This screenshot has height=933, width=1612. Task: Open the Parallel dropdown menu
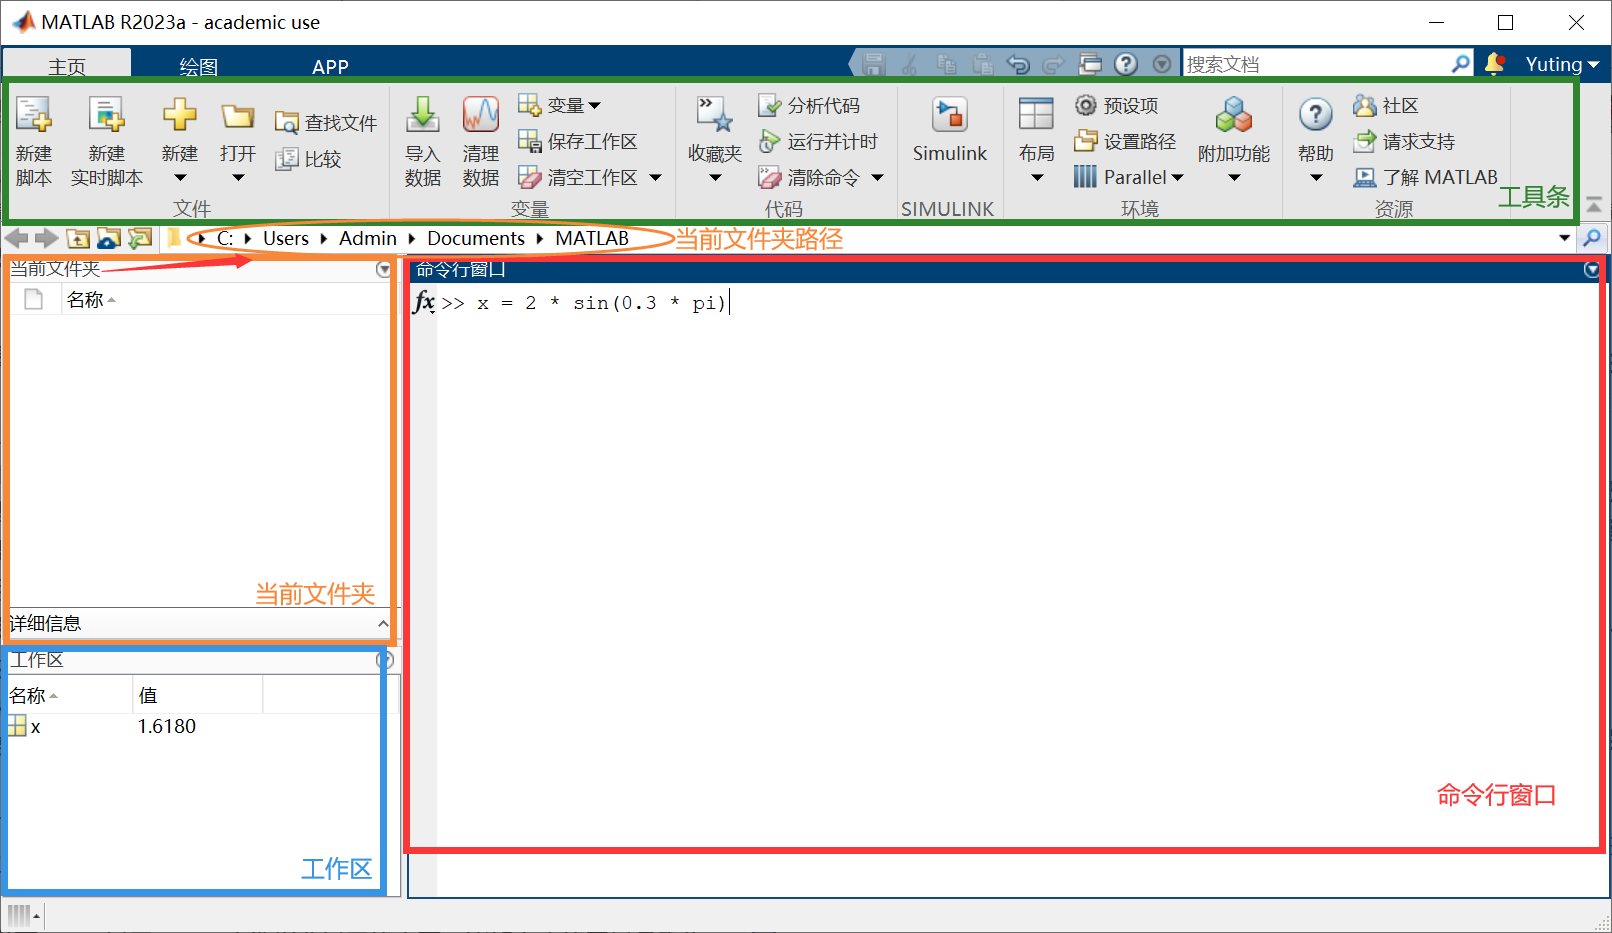click(x=1128, y=177)
